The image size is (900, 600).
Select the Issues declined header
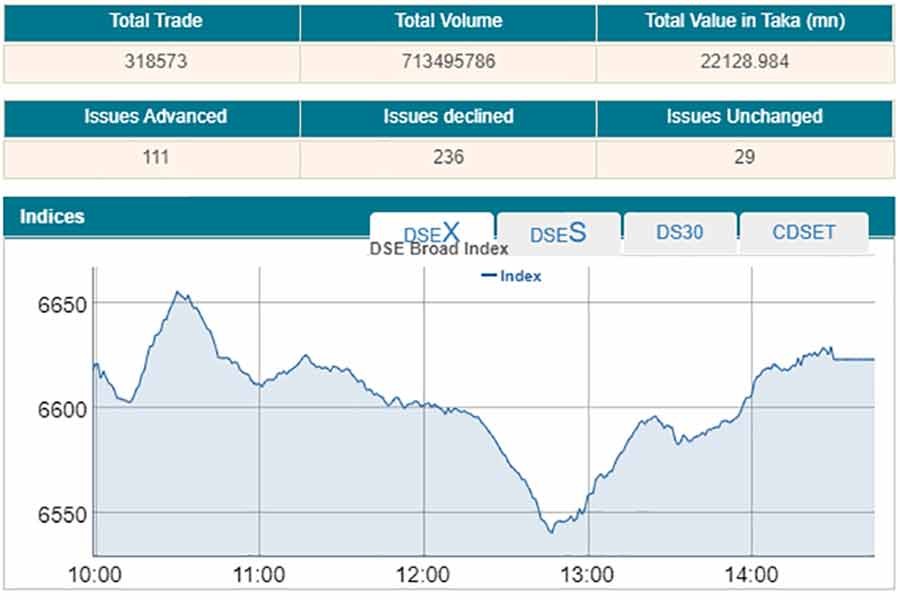tap(448, 116)
